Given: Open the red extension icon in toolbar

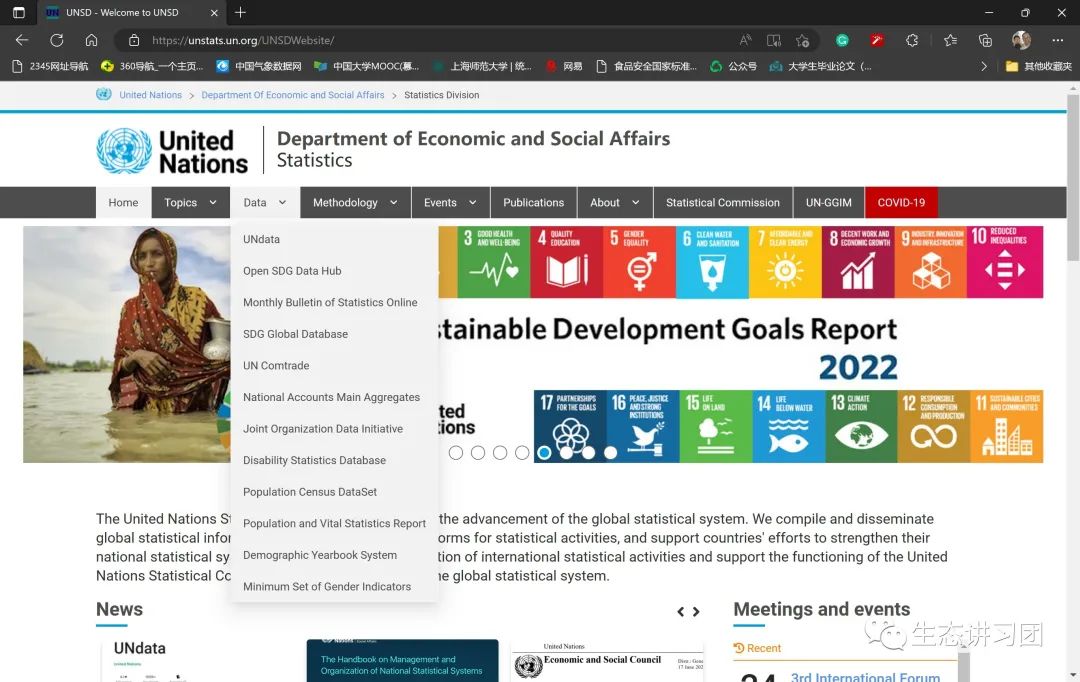Looking at the screenshot, I should tap(877, 40).
